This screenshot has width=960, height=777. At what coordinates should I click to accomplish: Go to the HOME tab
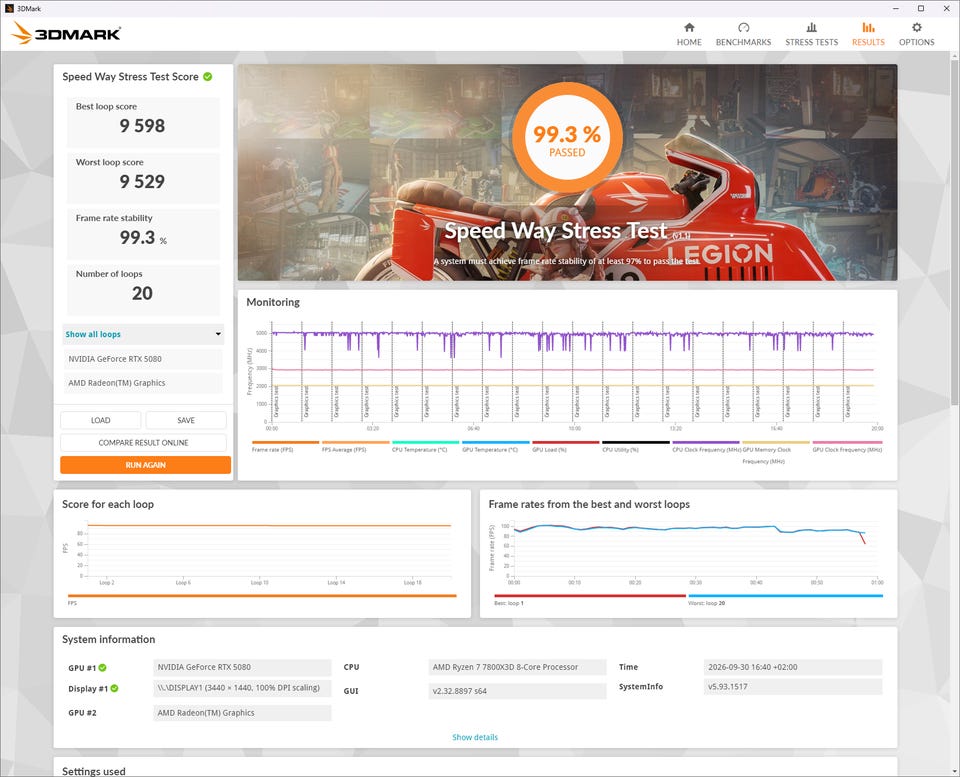[689, 34]
